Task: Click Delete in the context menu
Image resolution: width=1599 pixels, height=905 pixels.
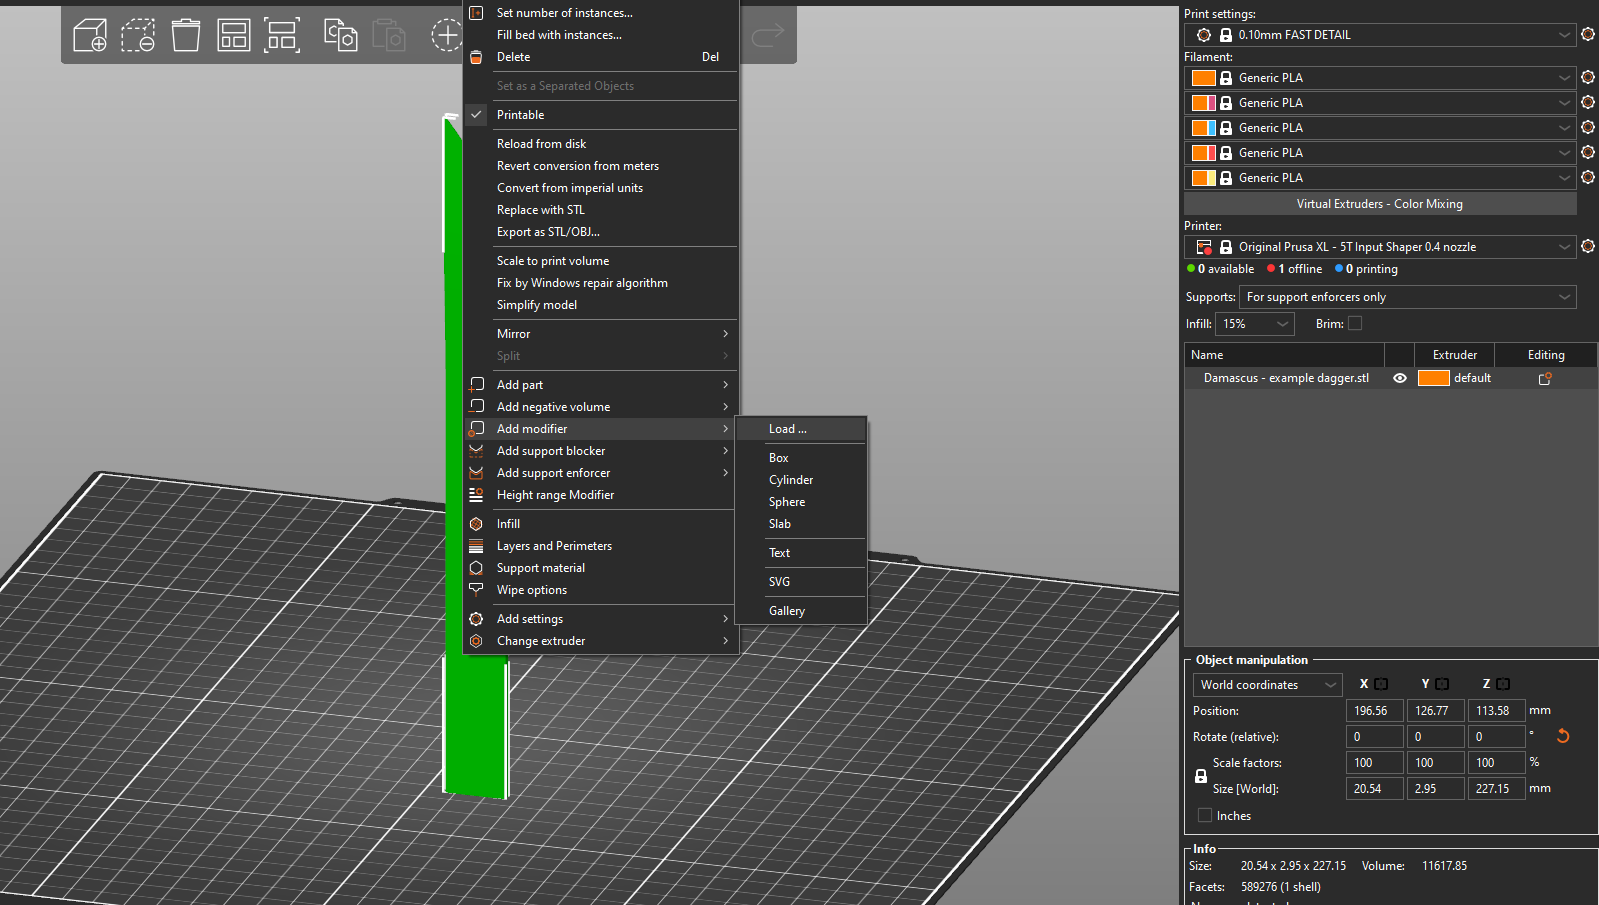Action: pyautogui.click(x=601, y=57)
